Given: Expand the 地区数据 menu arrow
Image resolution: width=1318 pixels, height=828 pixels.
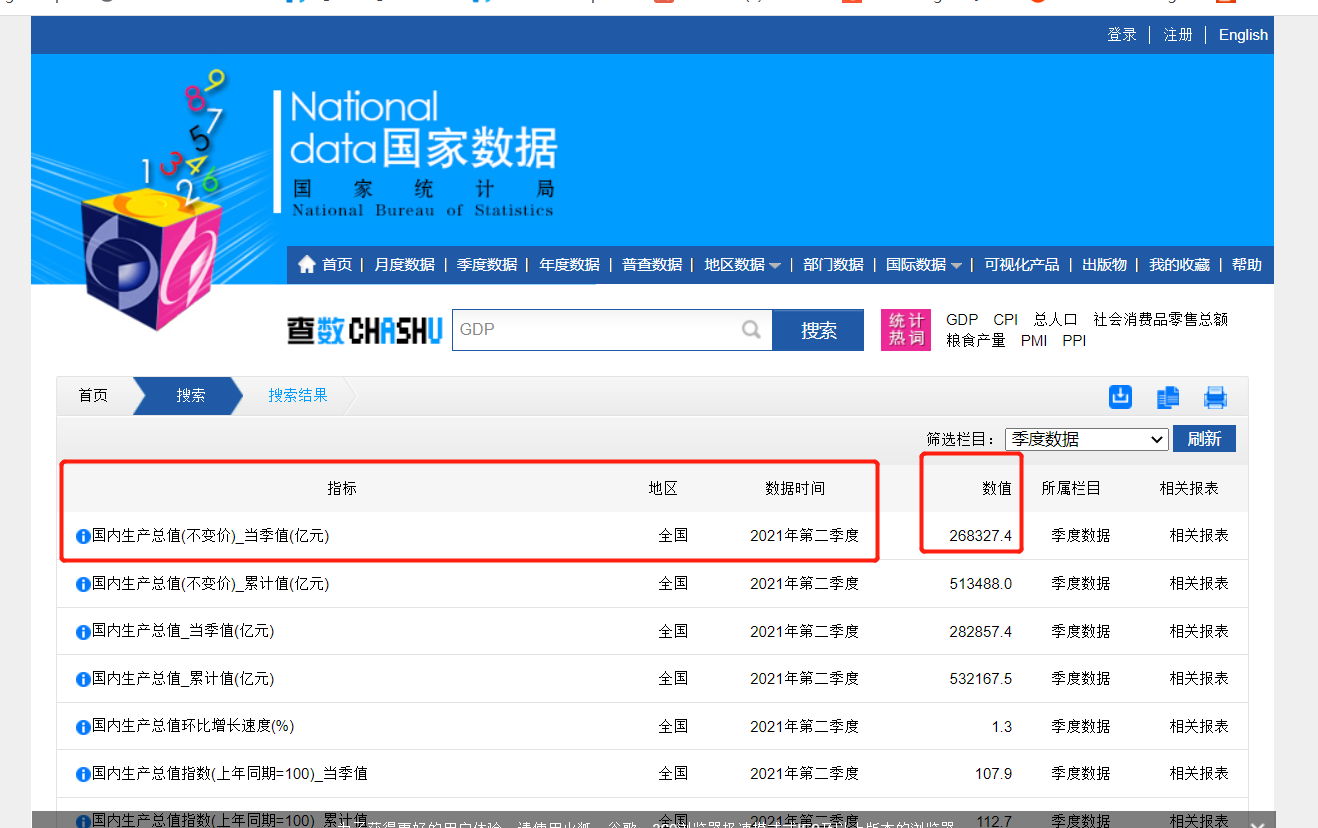Looking at the screenshot, I should tap(775, 266).
